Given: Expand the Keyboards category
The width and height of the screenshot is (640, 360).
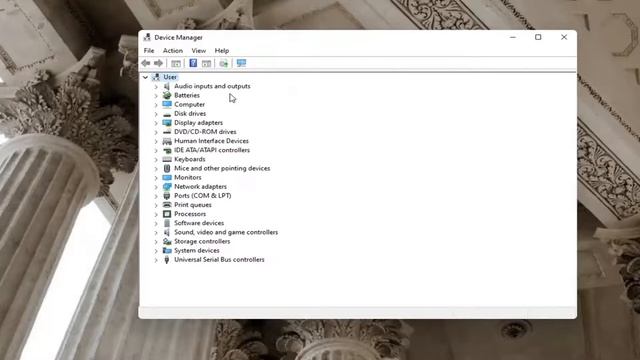Looking at the screenshot, I should (x=156, y=160).
